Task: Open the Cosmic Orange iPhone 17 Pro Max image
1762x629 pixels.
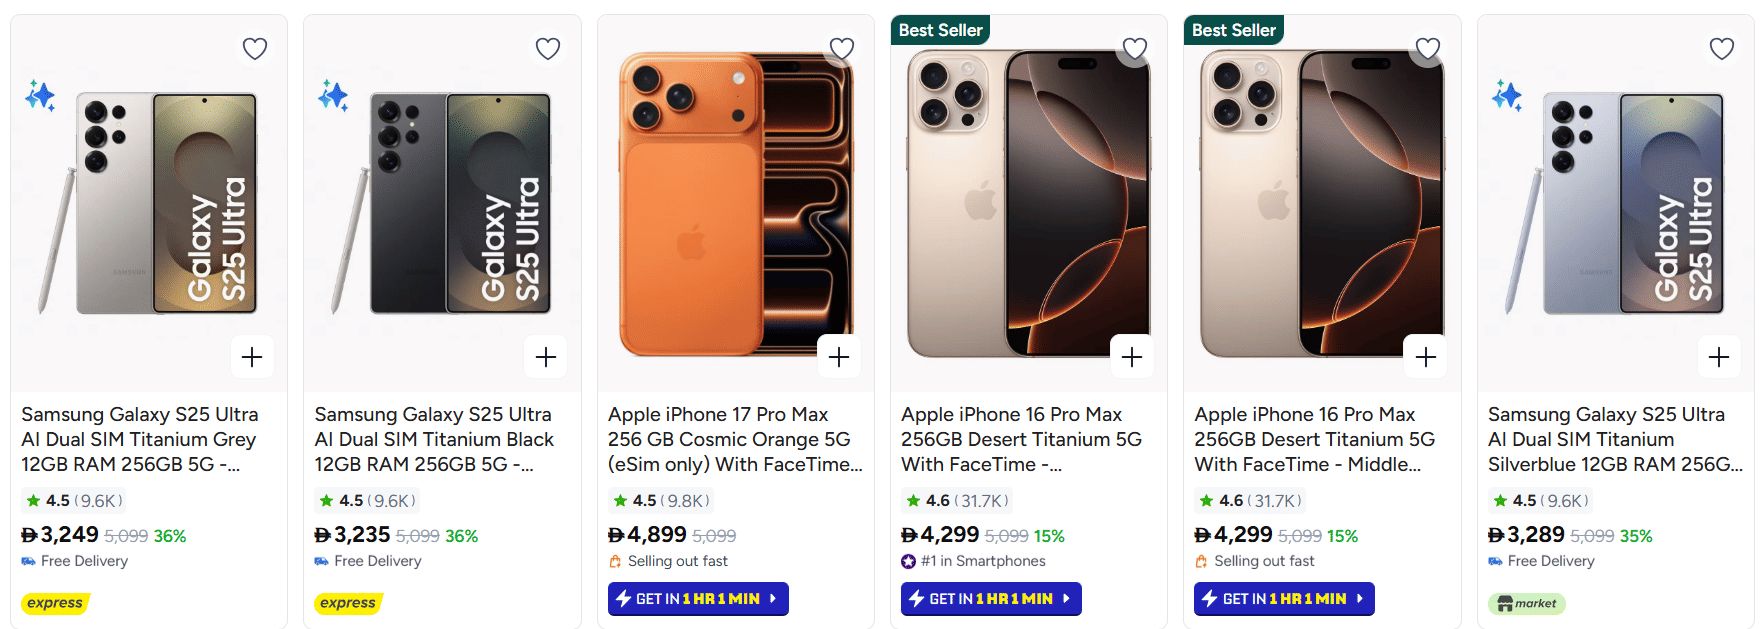Action: coord(735,205)
